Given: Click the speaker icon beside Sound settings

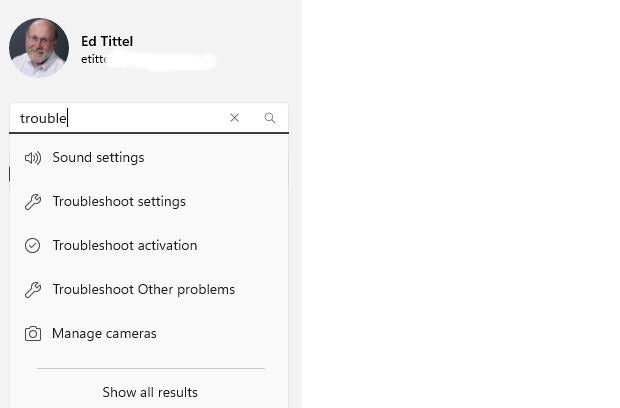Looking at the screenshot, I should 33,158.
